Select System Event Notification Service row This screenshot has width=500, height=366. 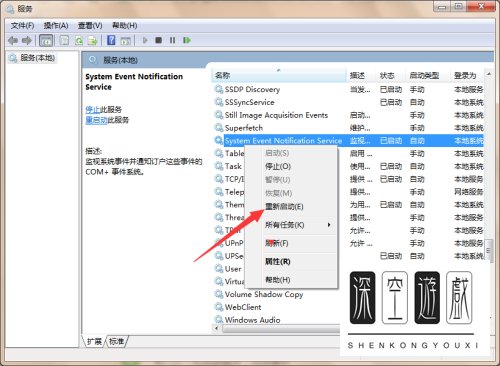349,141
